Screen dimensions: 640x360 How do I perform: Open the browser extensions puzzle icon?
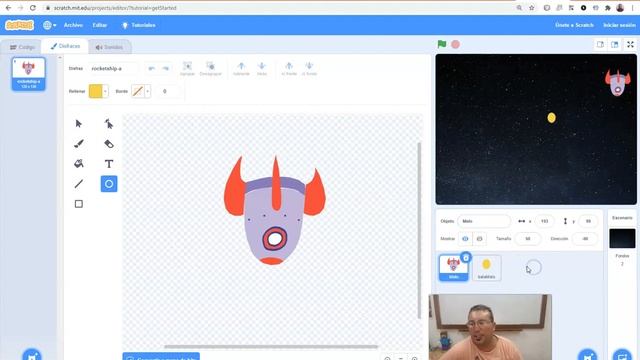[608, 8]
